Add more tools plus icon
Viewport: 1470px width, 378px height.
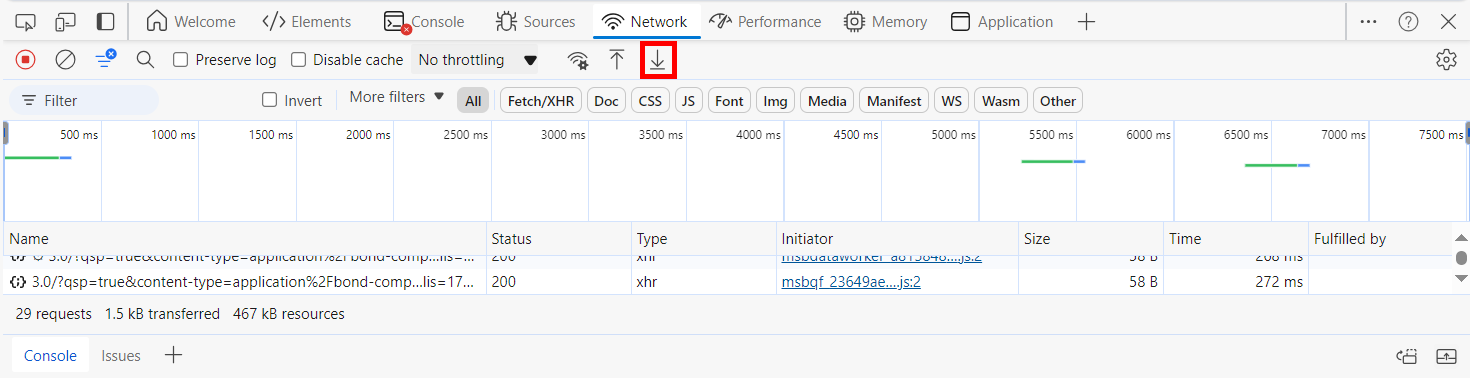tap(1087, 21)
